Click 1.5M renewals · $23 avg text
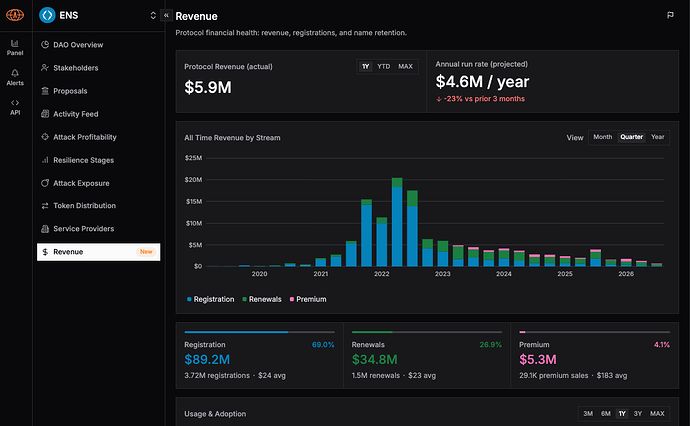This screenshot has width=690, height=426. click(394, 375)
